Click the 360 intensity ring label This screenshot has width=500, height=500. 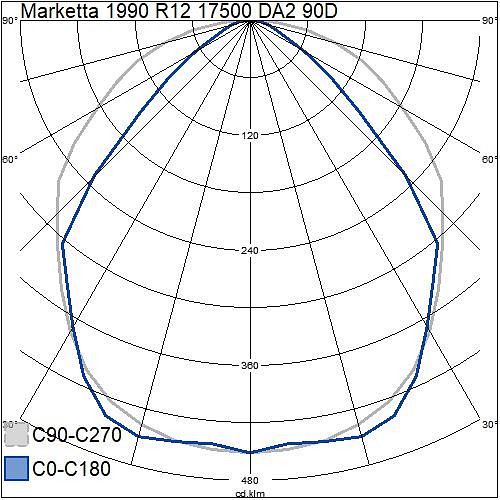pyautogui.click(x=250, y=366)
